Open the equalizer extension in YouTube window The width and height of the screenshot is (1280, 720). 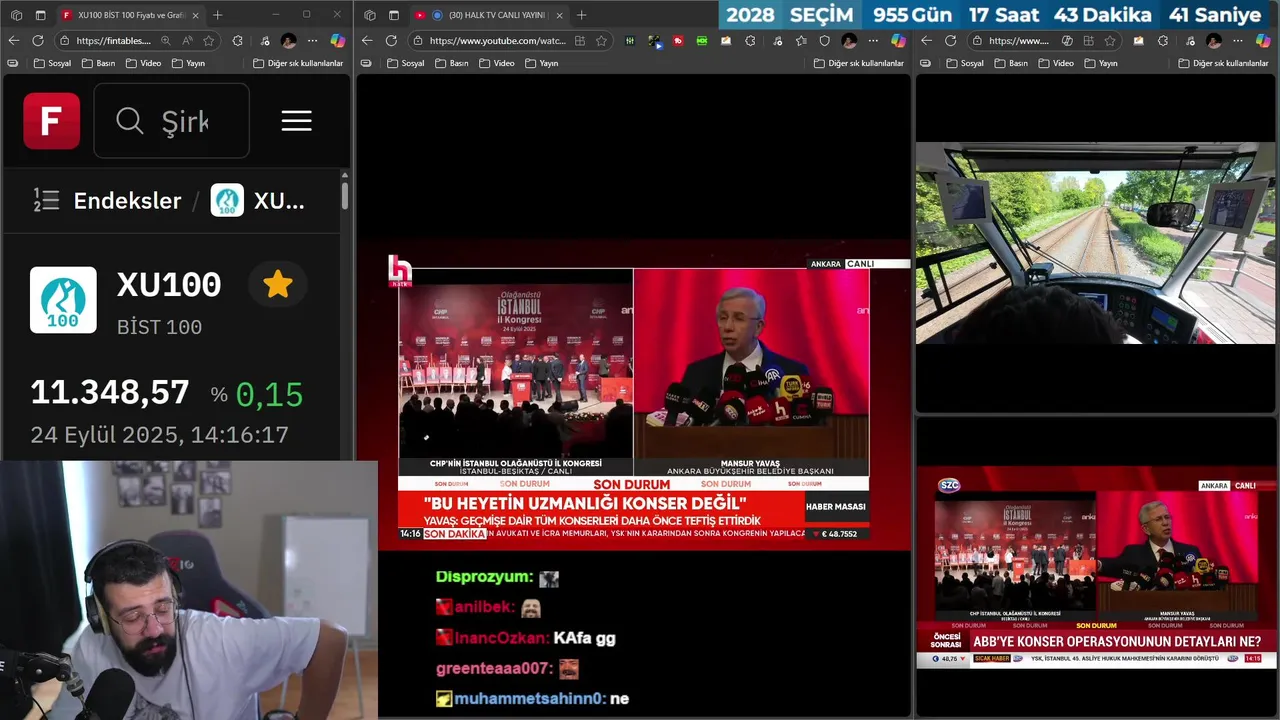(630, 40)
